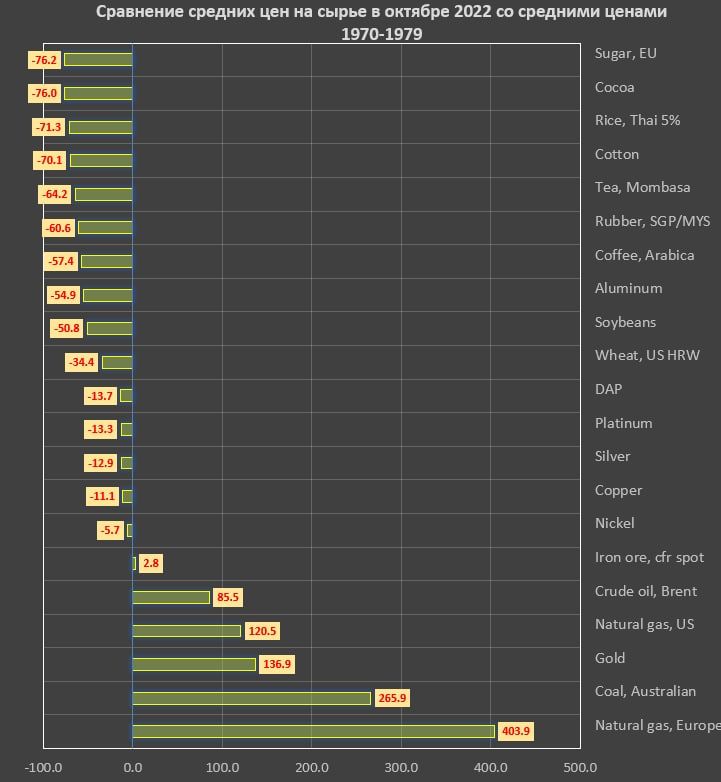
Task: Click the -76.0 Cocoa data label
Action: point(45,94)
